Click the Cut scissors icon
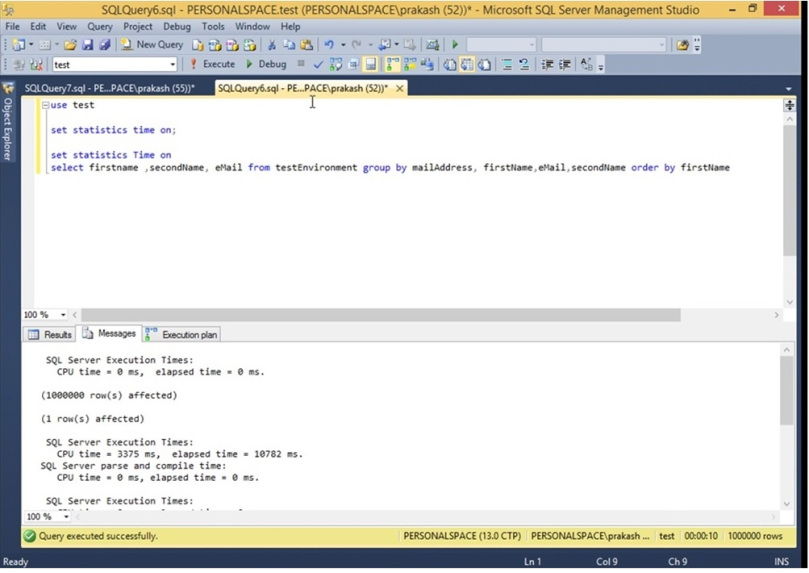Screen dimensions: 809x573 coord(272,45)
